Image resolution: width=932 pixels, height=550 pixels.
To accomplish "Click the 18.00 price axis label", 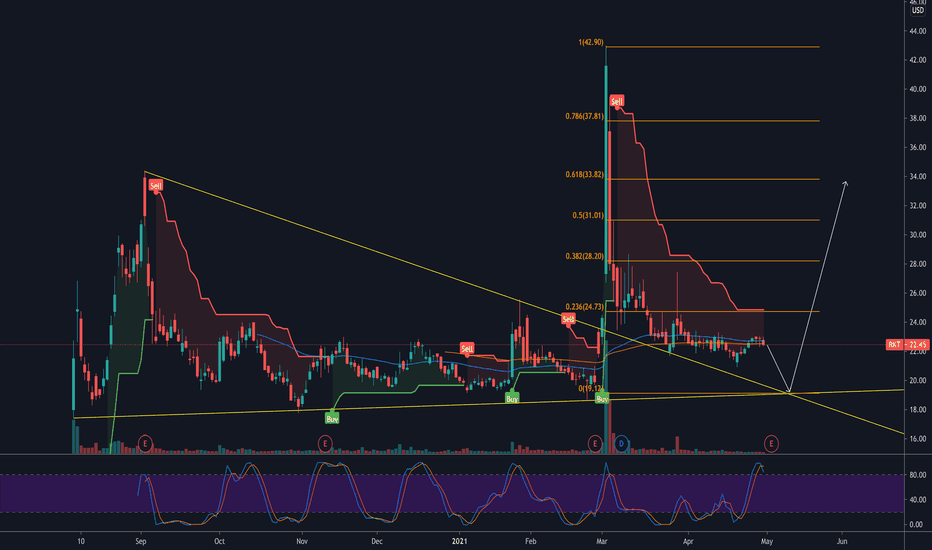I will tap(917, 410).
